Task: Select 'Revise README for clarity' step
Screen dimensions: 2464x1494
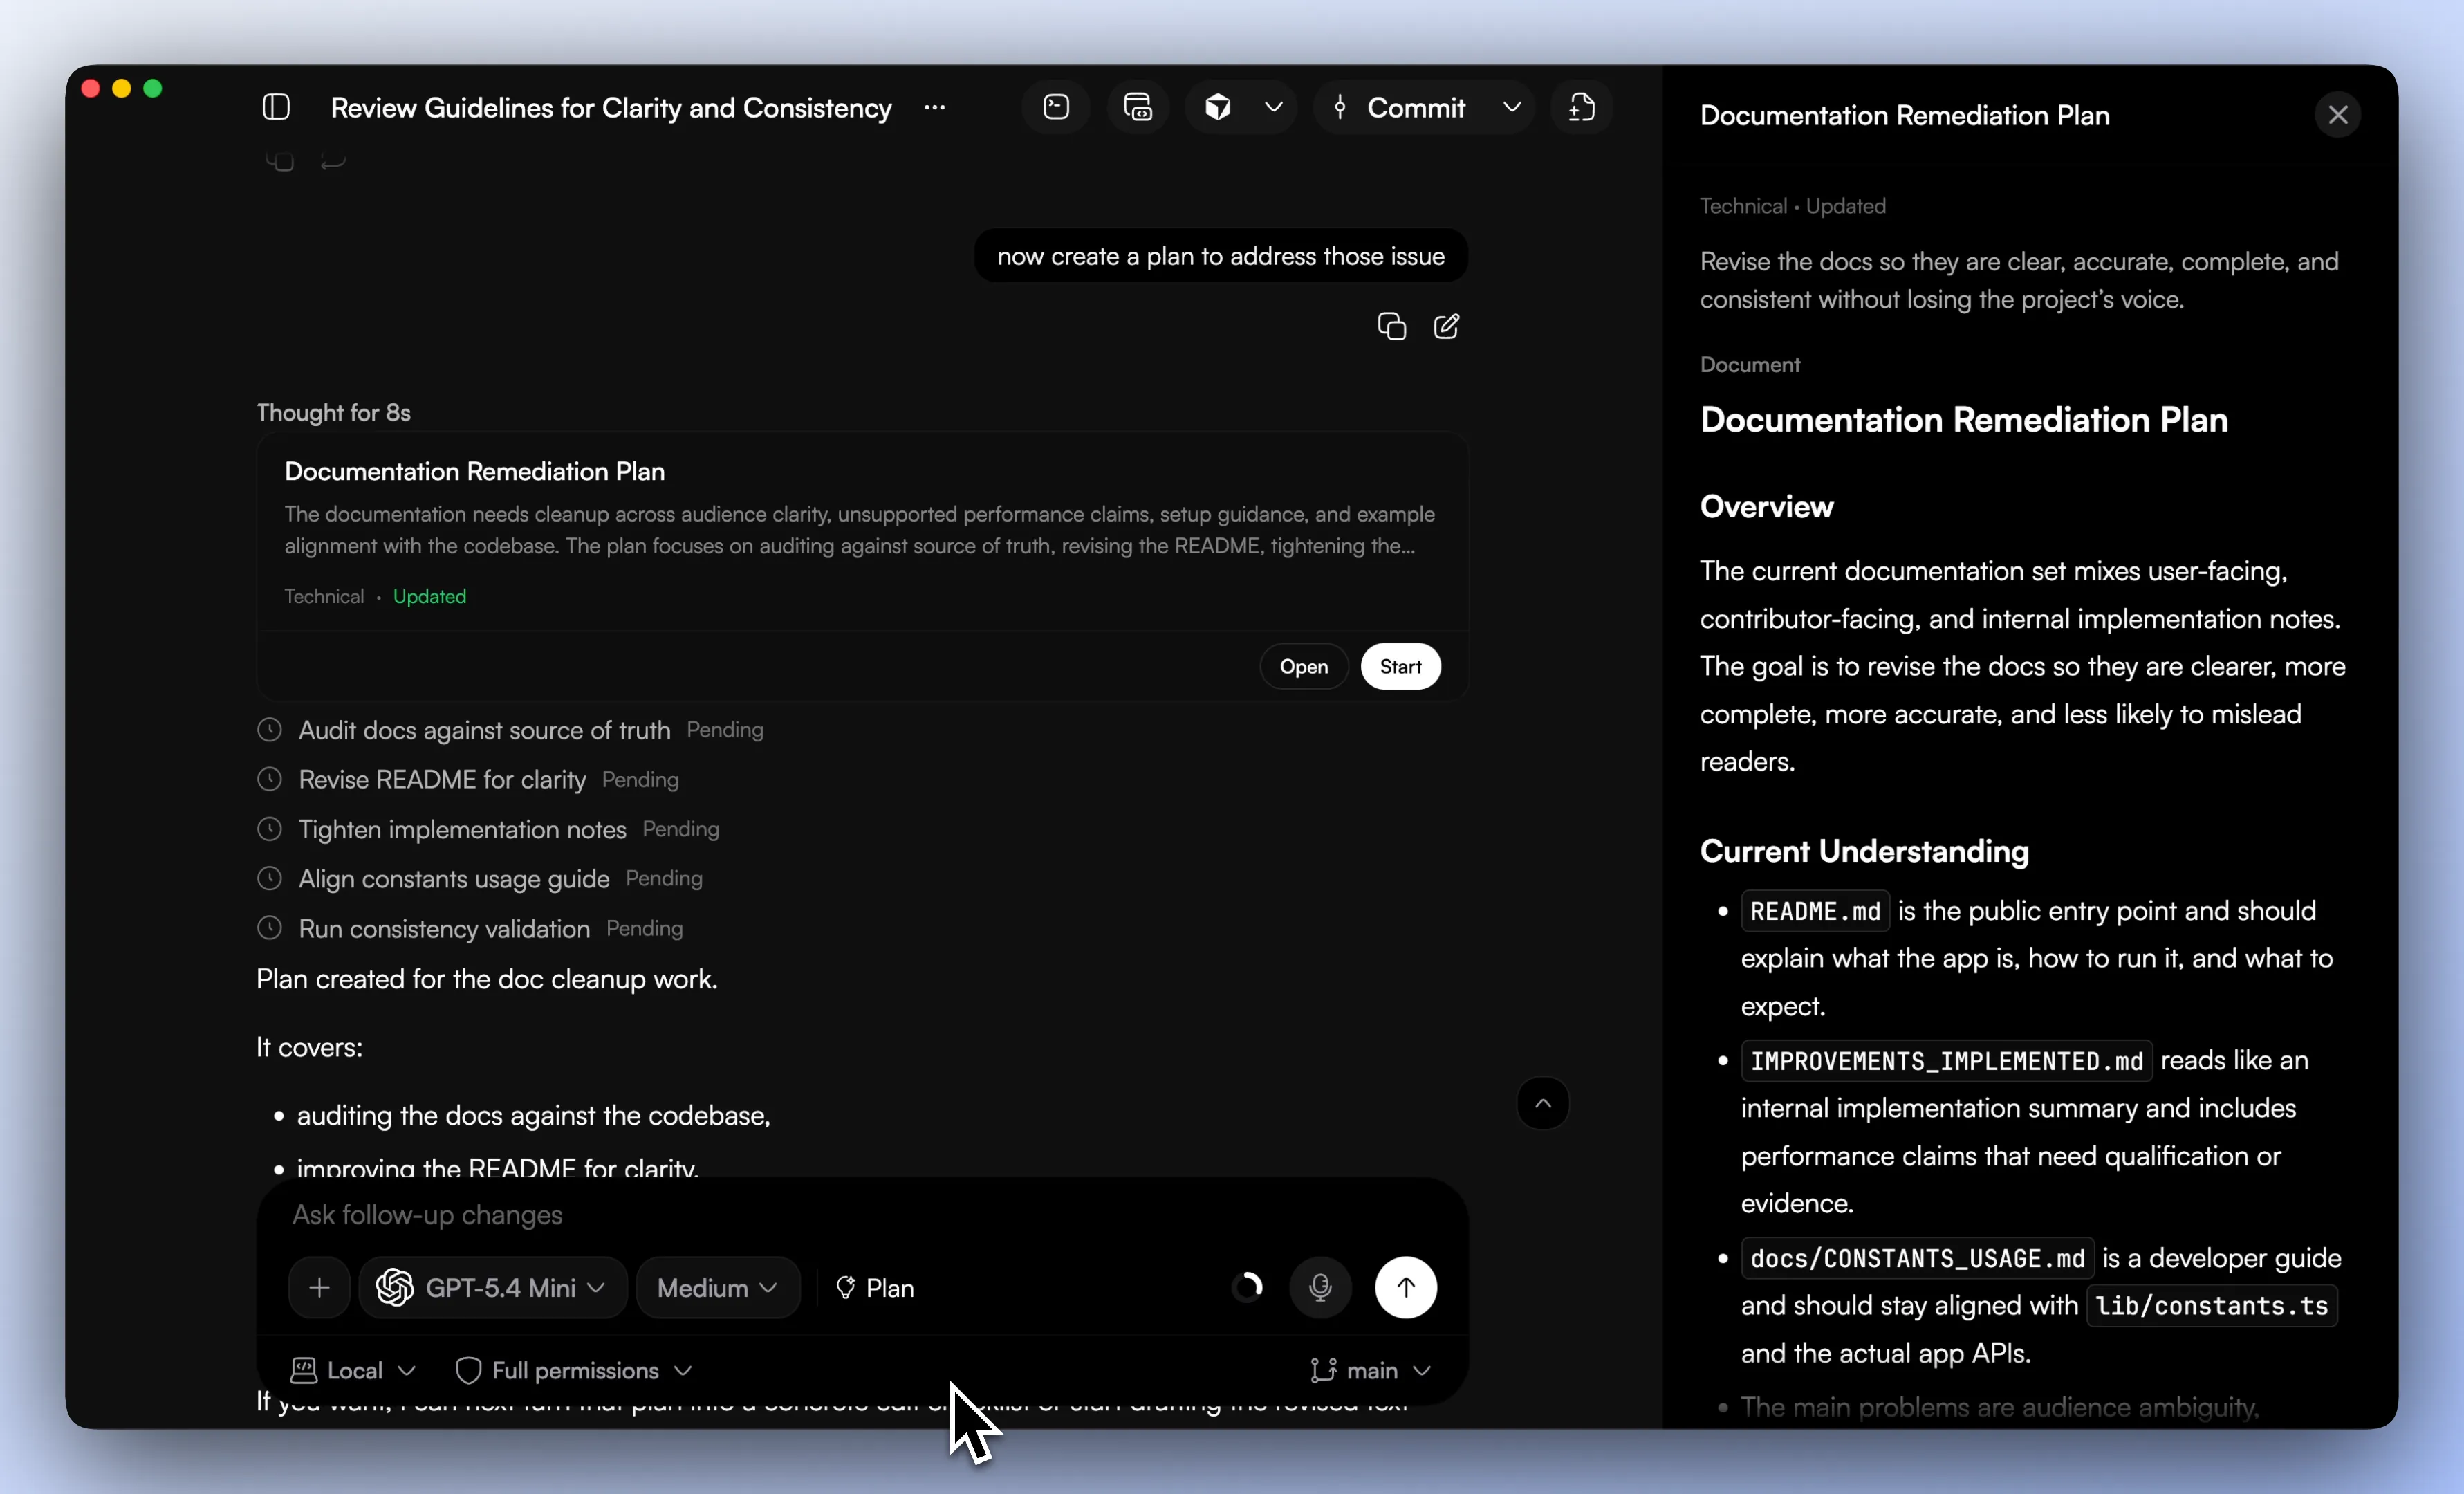Action: (x=442, y=780)
